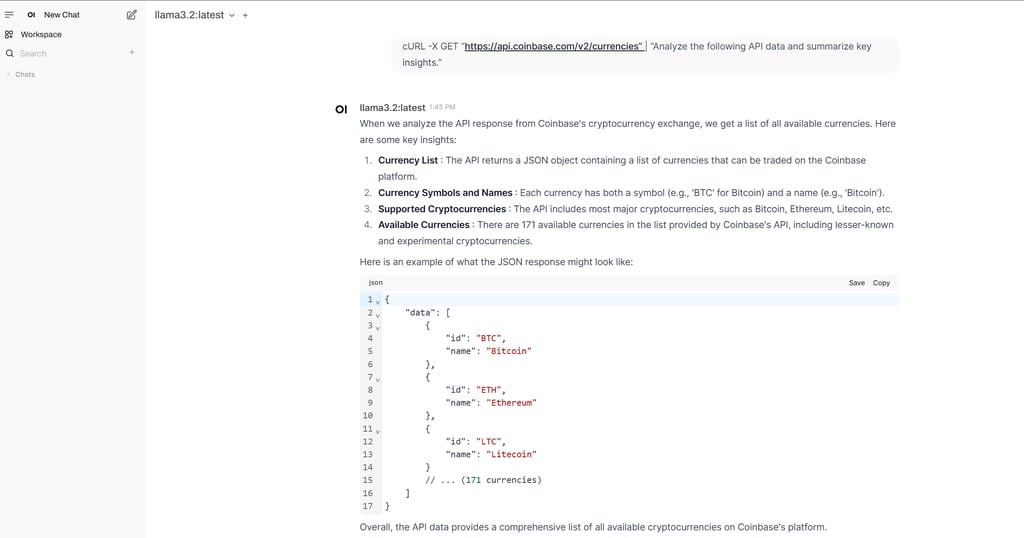Expand the Chats section

(x=21, y=74)
